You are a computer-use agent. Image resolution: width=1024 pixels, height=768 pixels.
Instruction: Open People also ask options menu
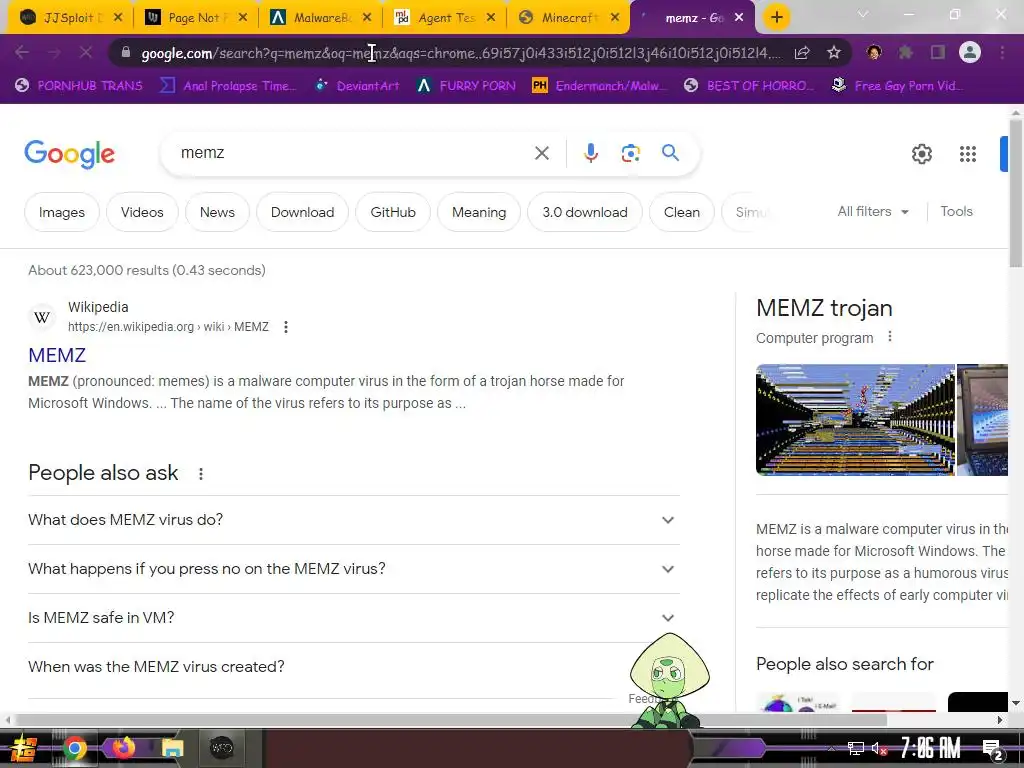[200, 474]
